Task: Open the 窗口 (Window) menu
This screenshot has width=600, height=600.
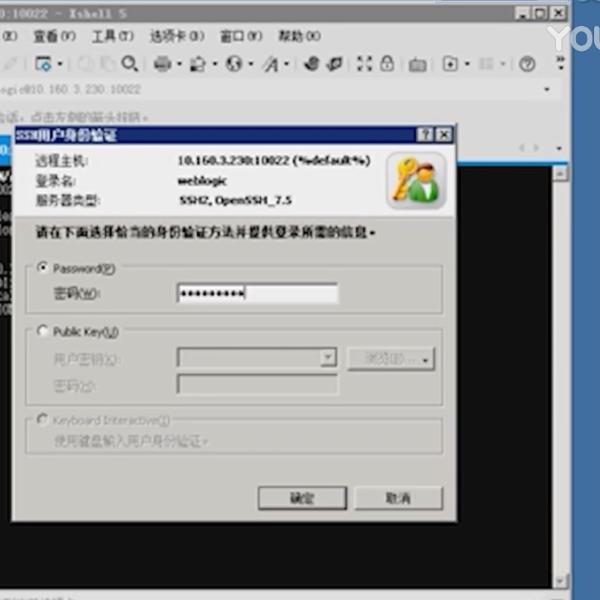Action: pos(238,36)
